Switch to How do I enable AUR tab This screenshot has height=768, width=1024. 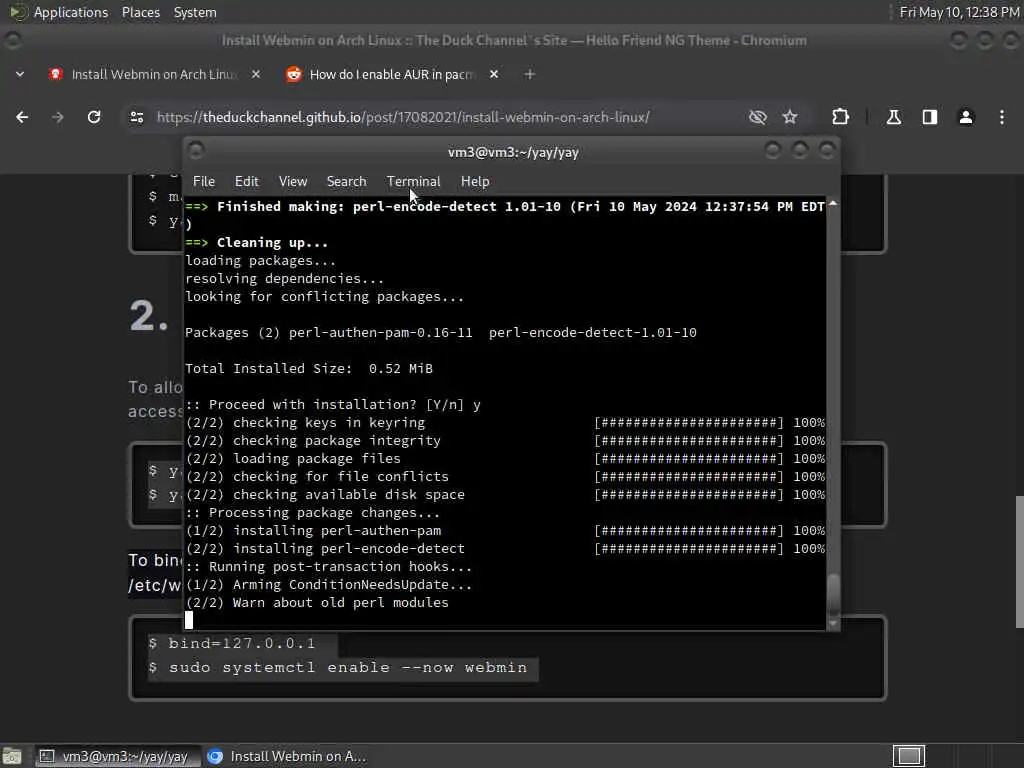tap(392, 74)
